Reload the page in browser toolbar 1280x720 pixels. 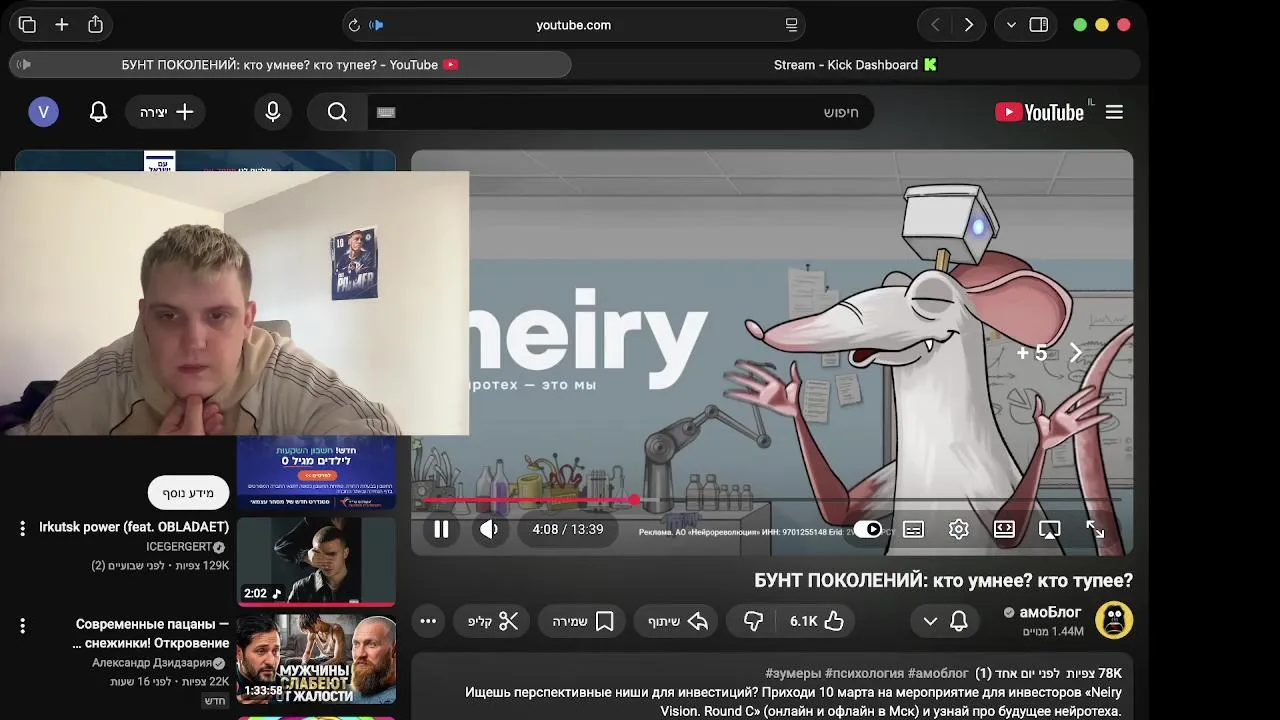(353, 25)
